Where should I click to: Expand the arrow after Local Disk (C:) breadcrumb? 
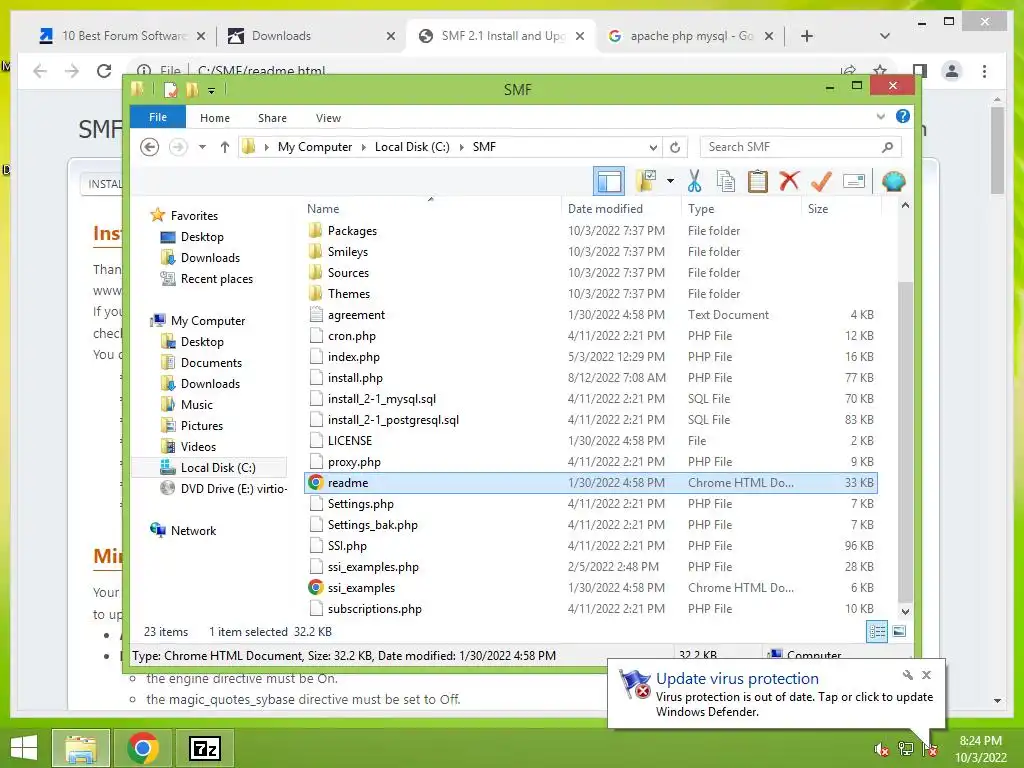pos(462,147)
